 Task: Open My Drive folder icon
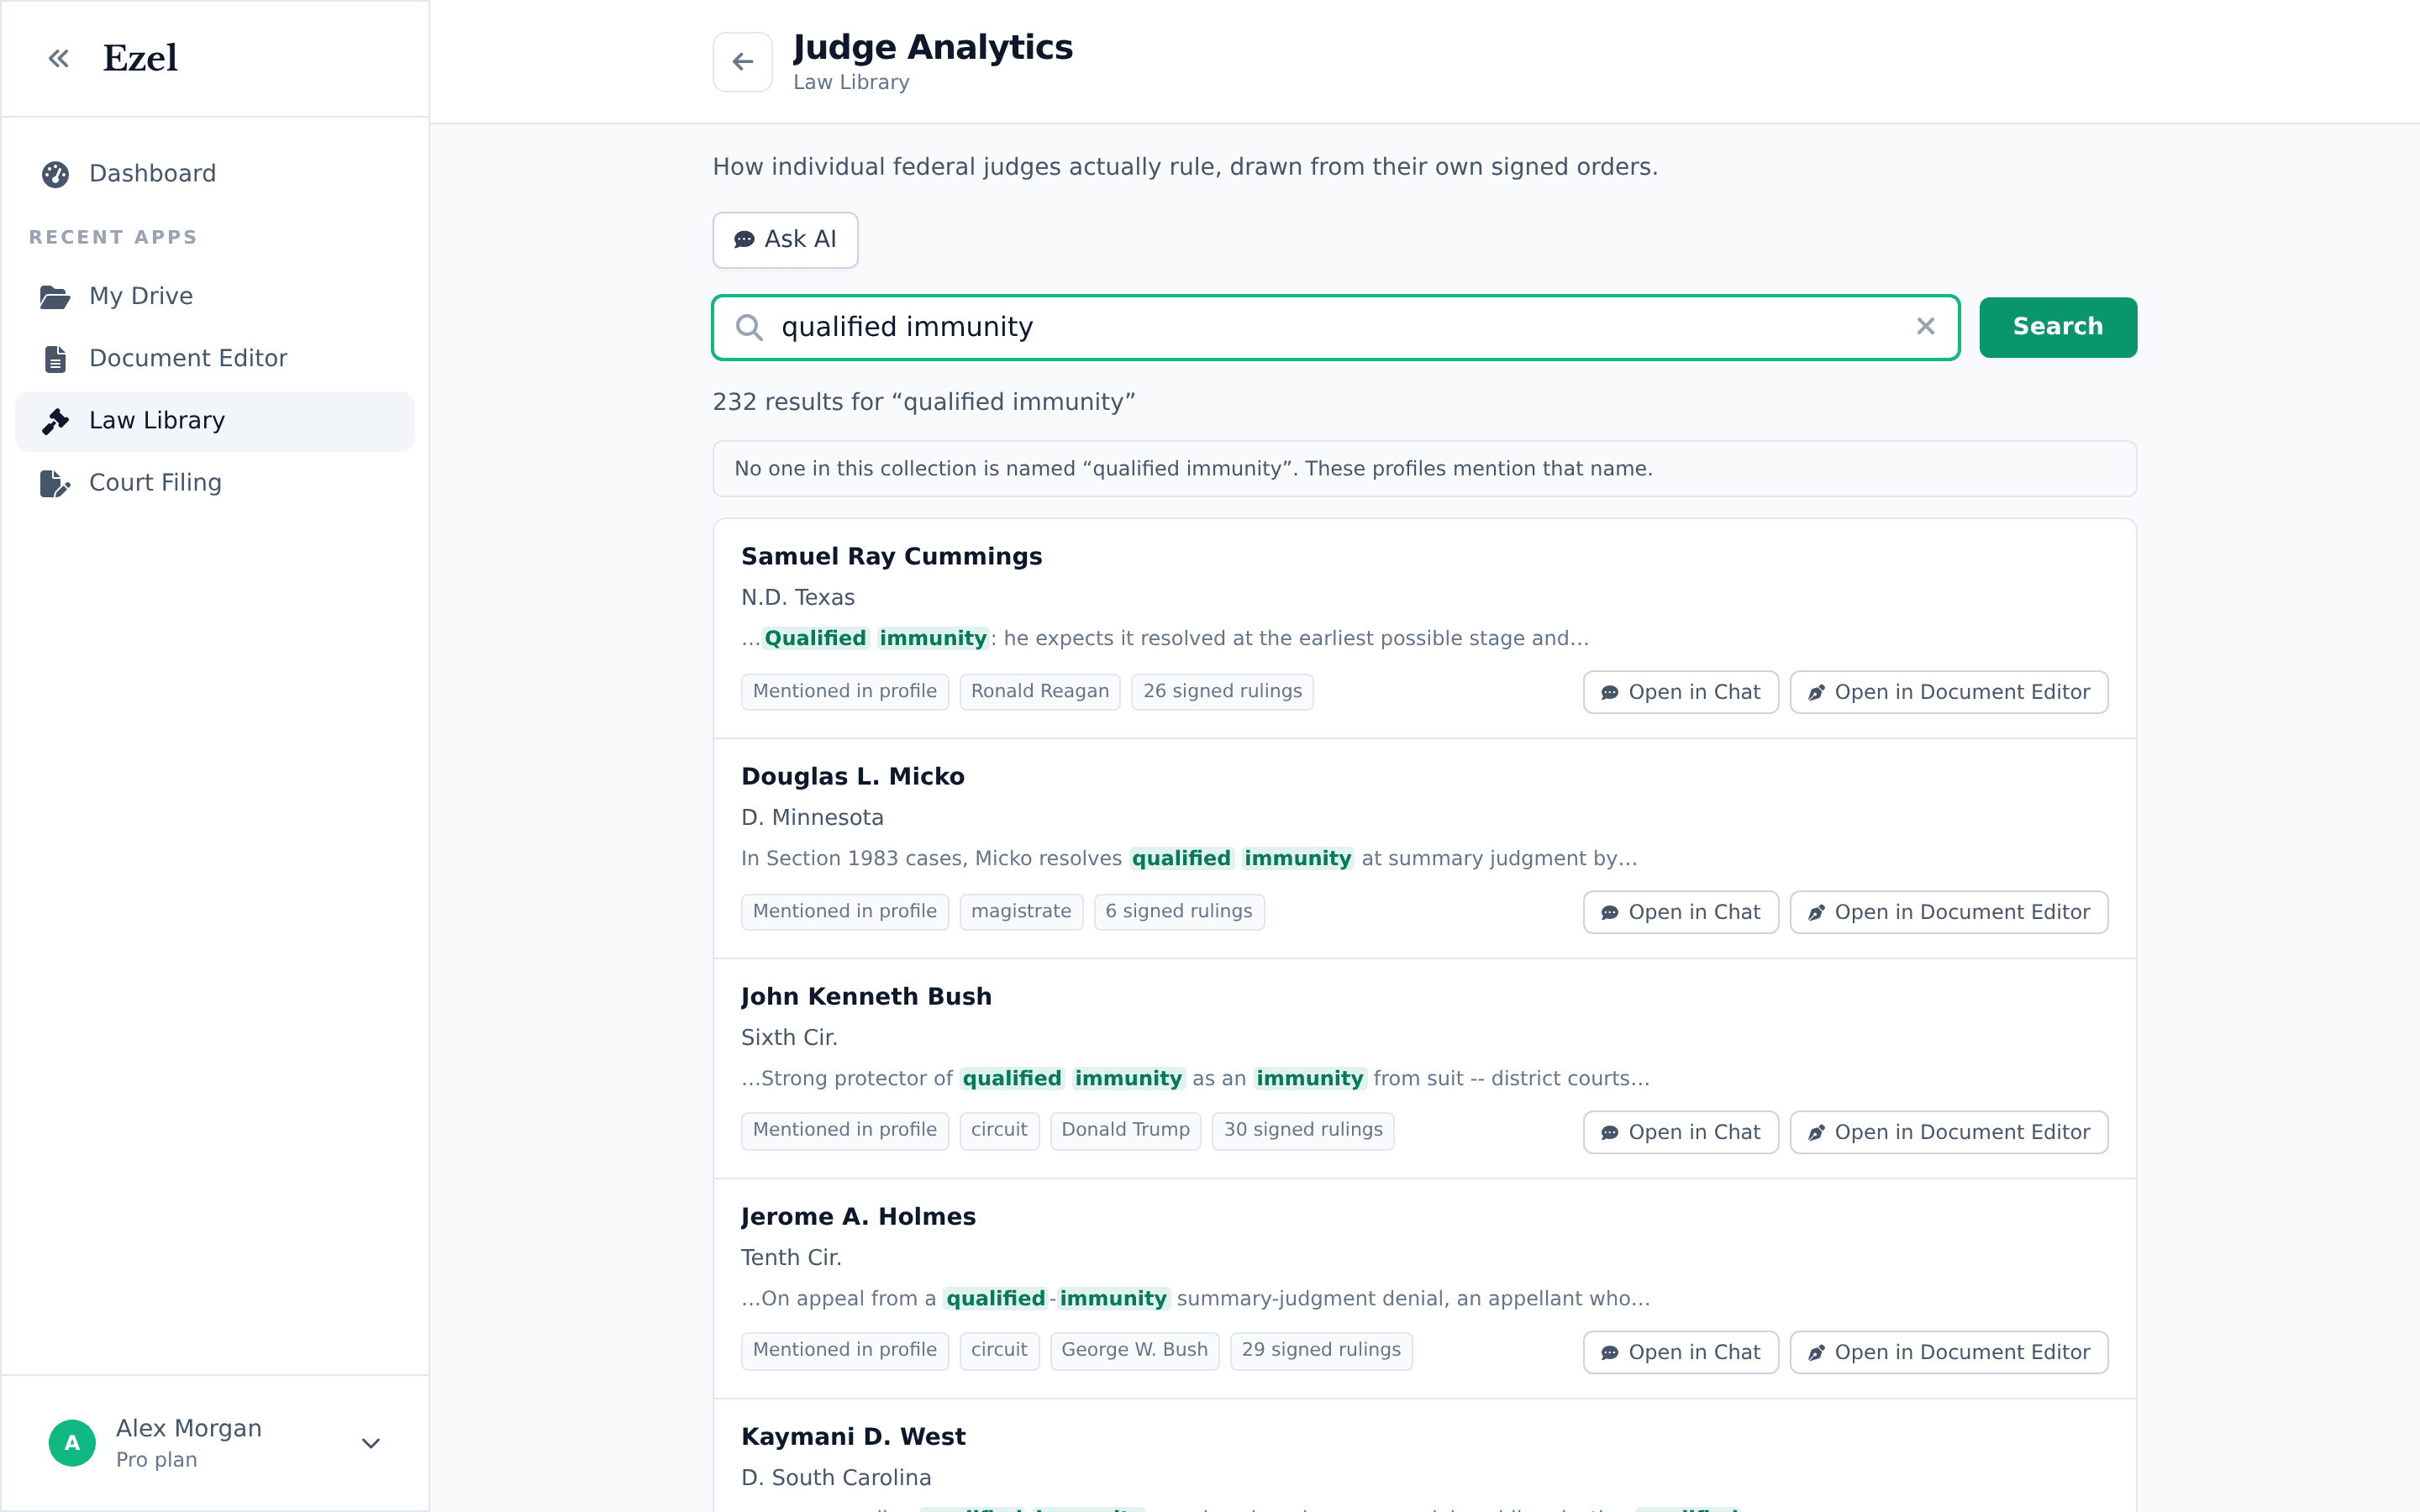click(x=55, y=297)
